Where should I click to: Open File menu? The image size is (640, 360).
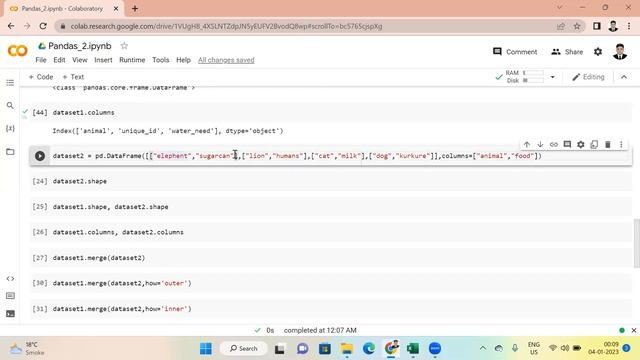pos(41,60)
